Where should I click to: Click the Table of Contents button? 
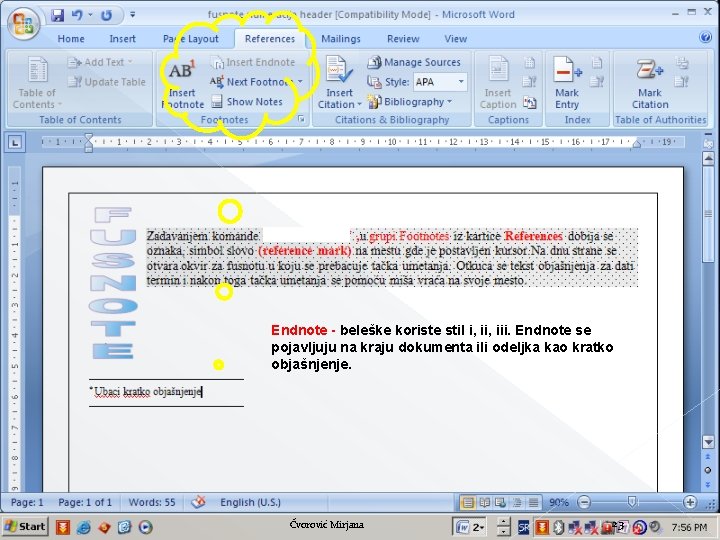click(37, 83)
